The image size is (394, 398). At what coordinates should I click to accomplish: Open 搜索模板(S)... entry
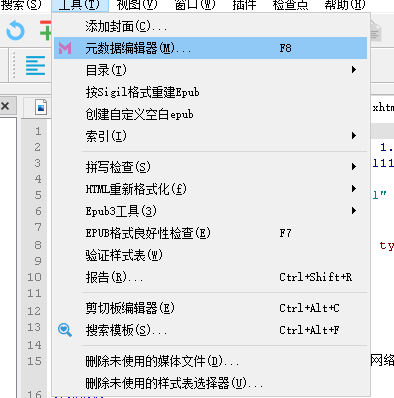[210, 330]
